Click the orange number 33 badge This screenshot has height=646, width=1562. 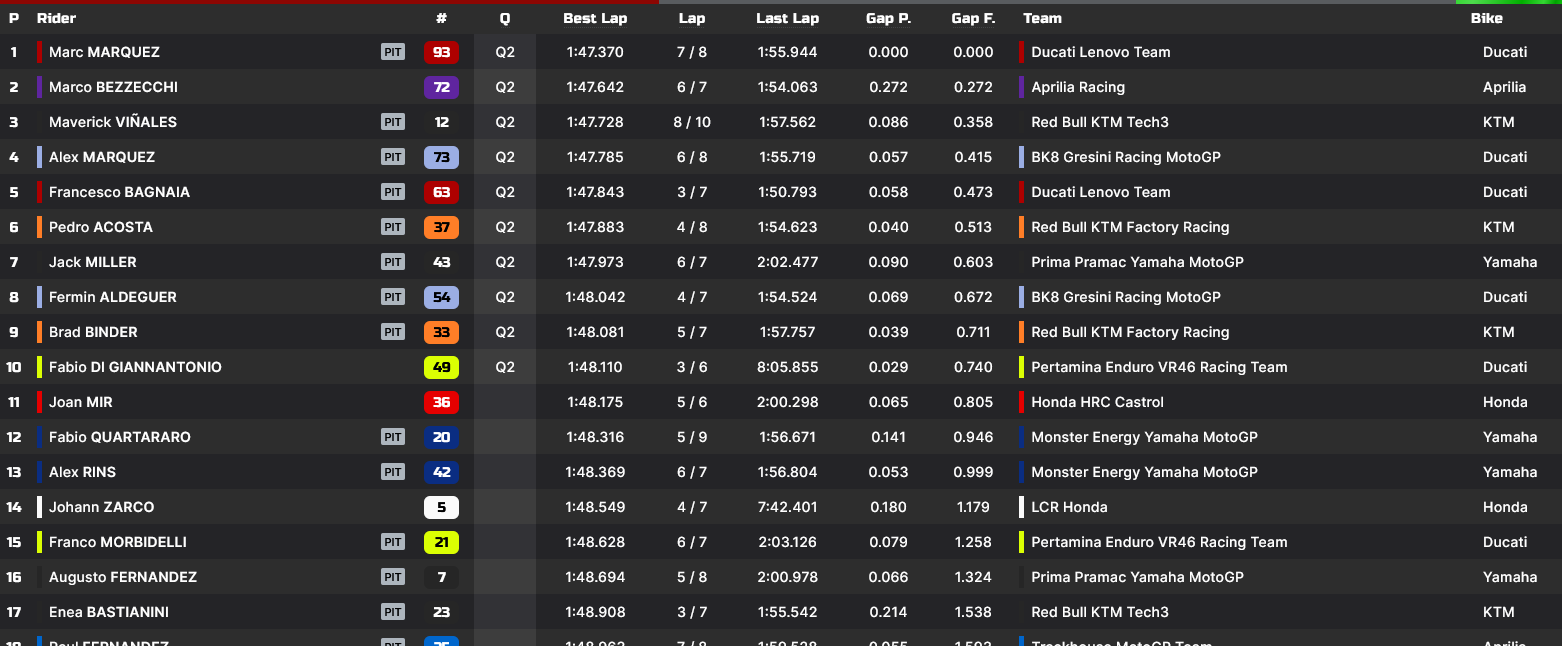(x=441, y=332)
